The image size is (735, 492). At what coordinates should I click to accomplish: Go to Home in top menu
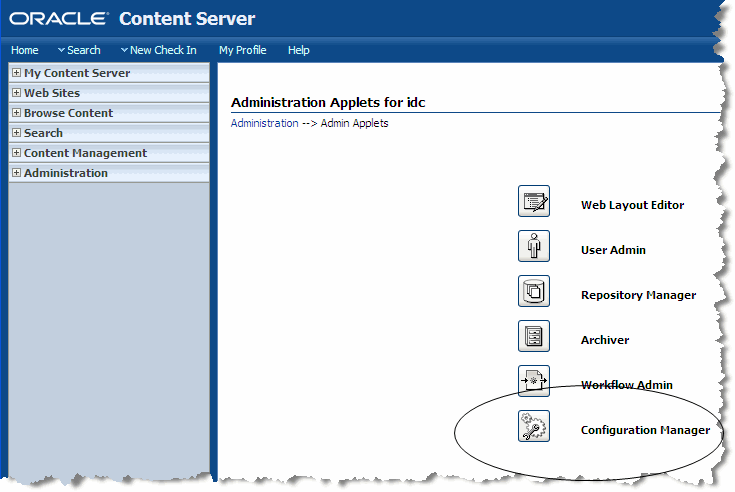25,50
